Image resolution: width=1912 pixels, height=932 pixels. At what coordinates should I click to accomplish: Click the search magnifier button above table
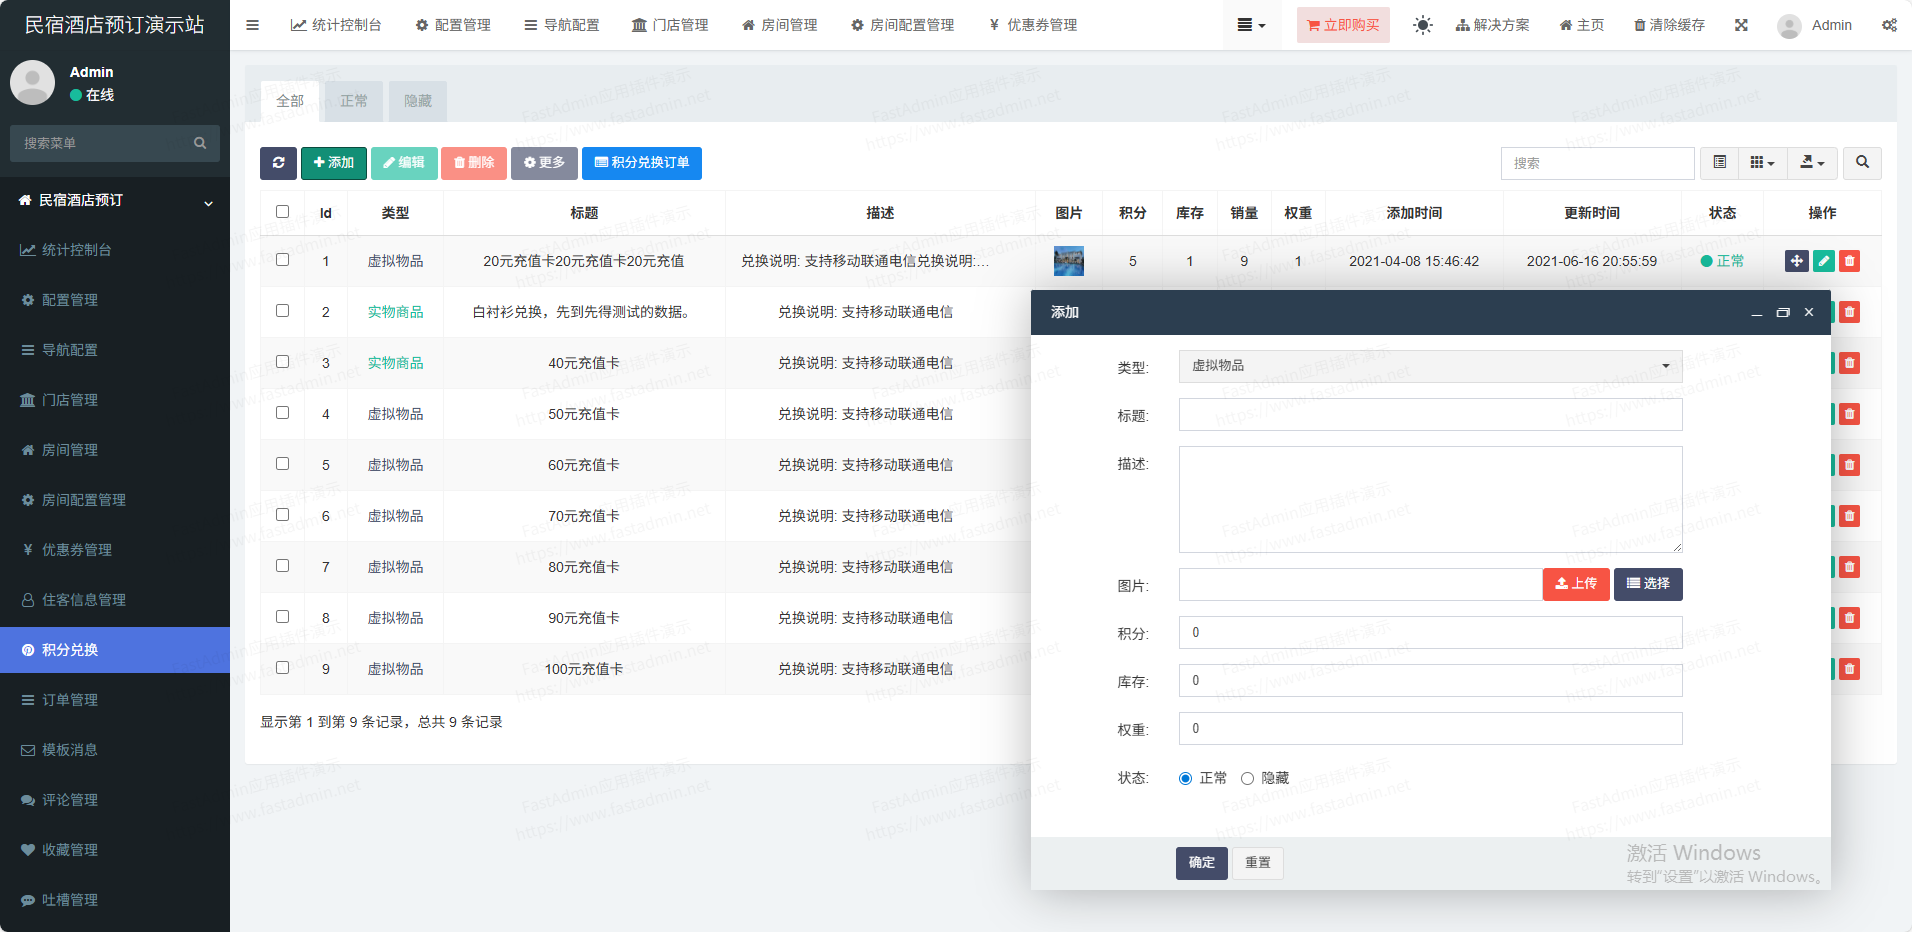pos(1862,163)
